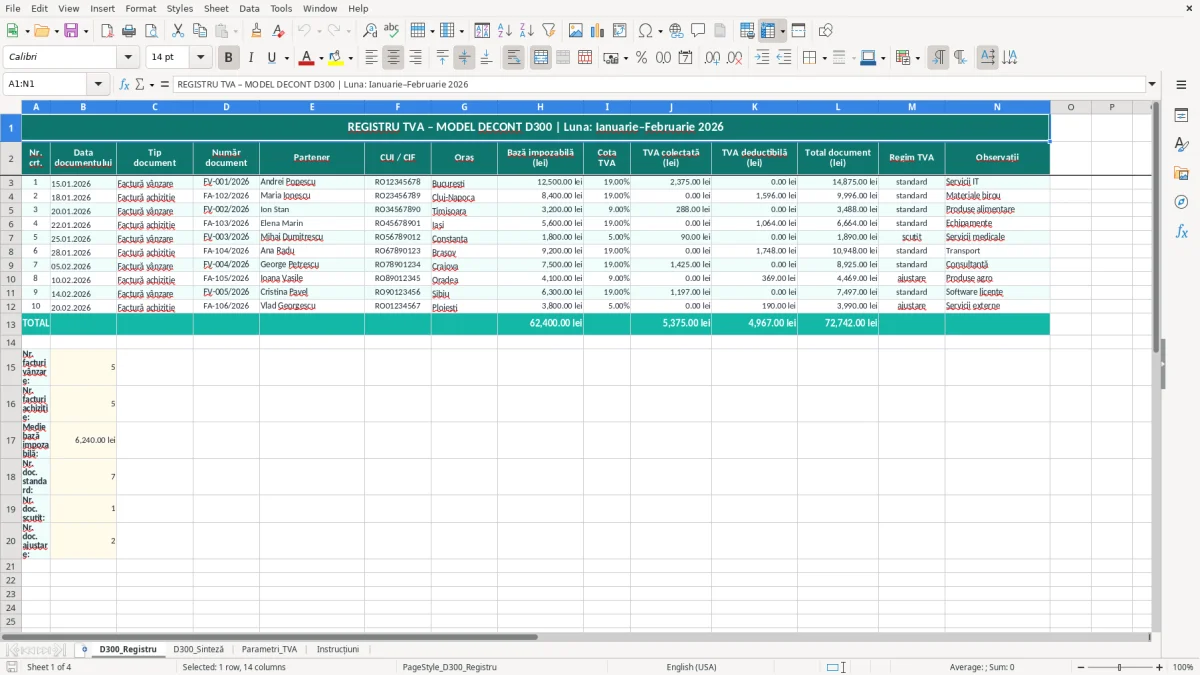Click the Clear Direct Formatting icon

[x=279, y=31]
